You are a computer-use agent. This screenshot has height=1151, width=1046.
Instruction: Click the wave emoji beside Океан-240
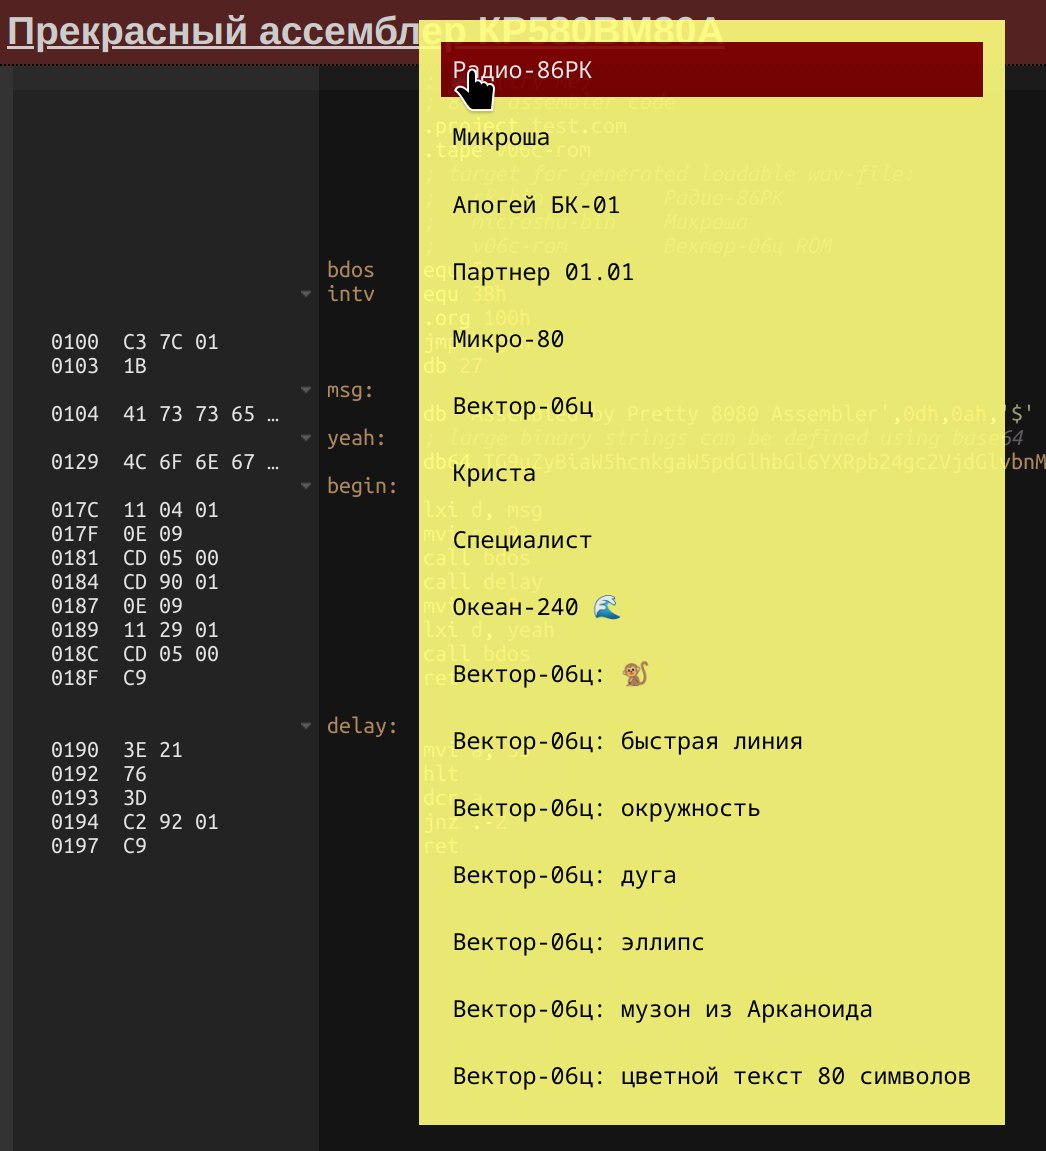click(607, 607)
